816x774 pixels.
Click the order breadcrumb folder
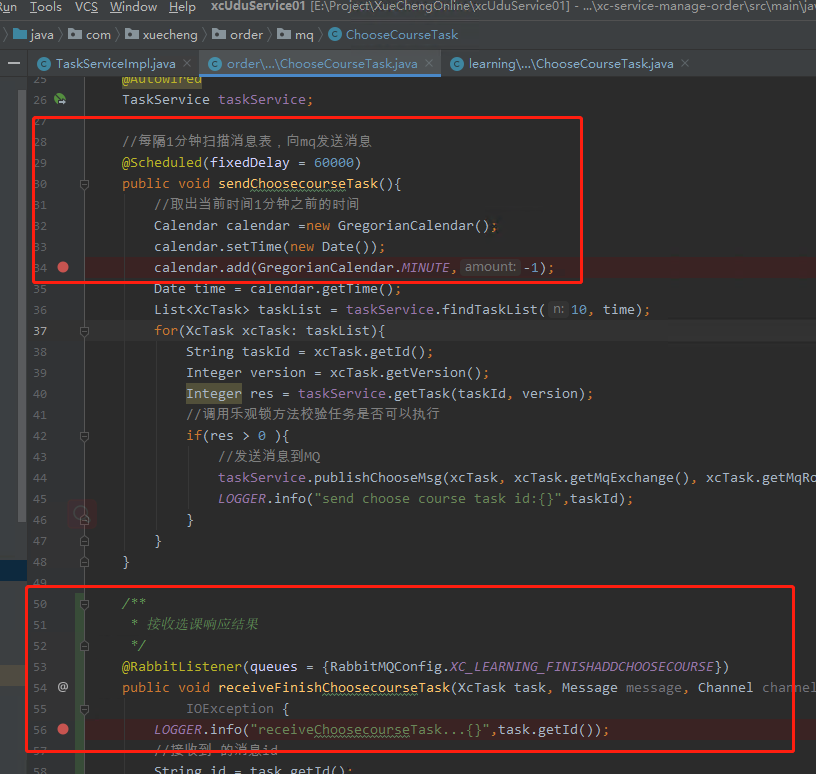pyautogui.click(x=238, y=35)
